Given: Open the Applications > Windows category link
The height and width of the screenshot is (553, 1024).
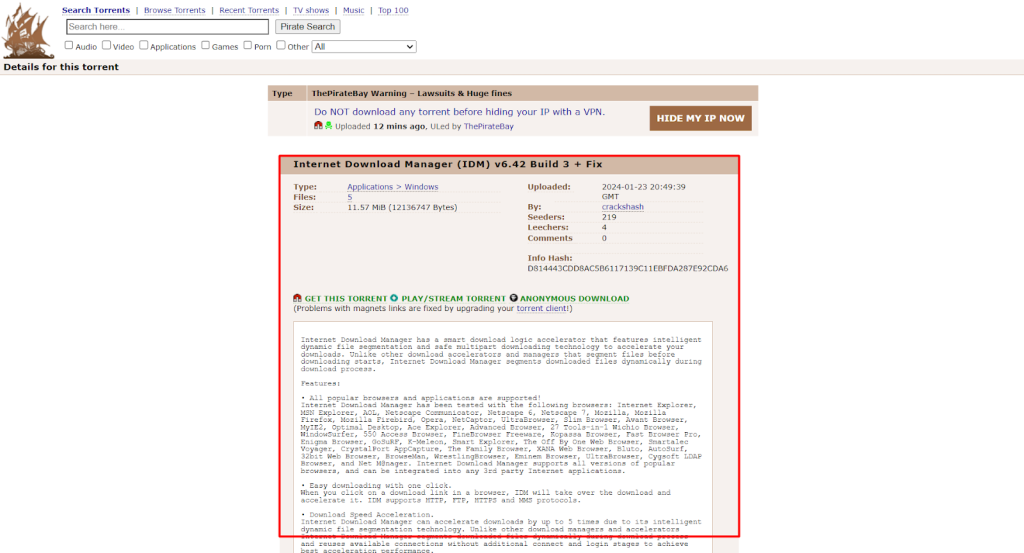Looking at the screenshot, I should click(x=392, y=187).
